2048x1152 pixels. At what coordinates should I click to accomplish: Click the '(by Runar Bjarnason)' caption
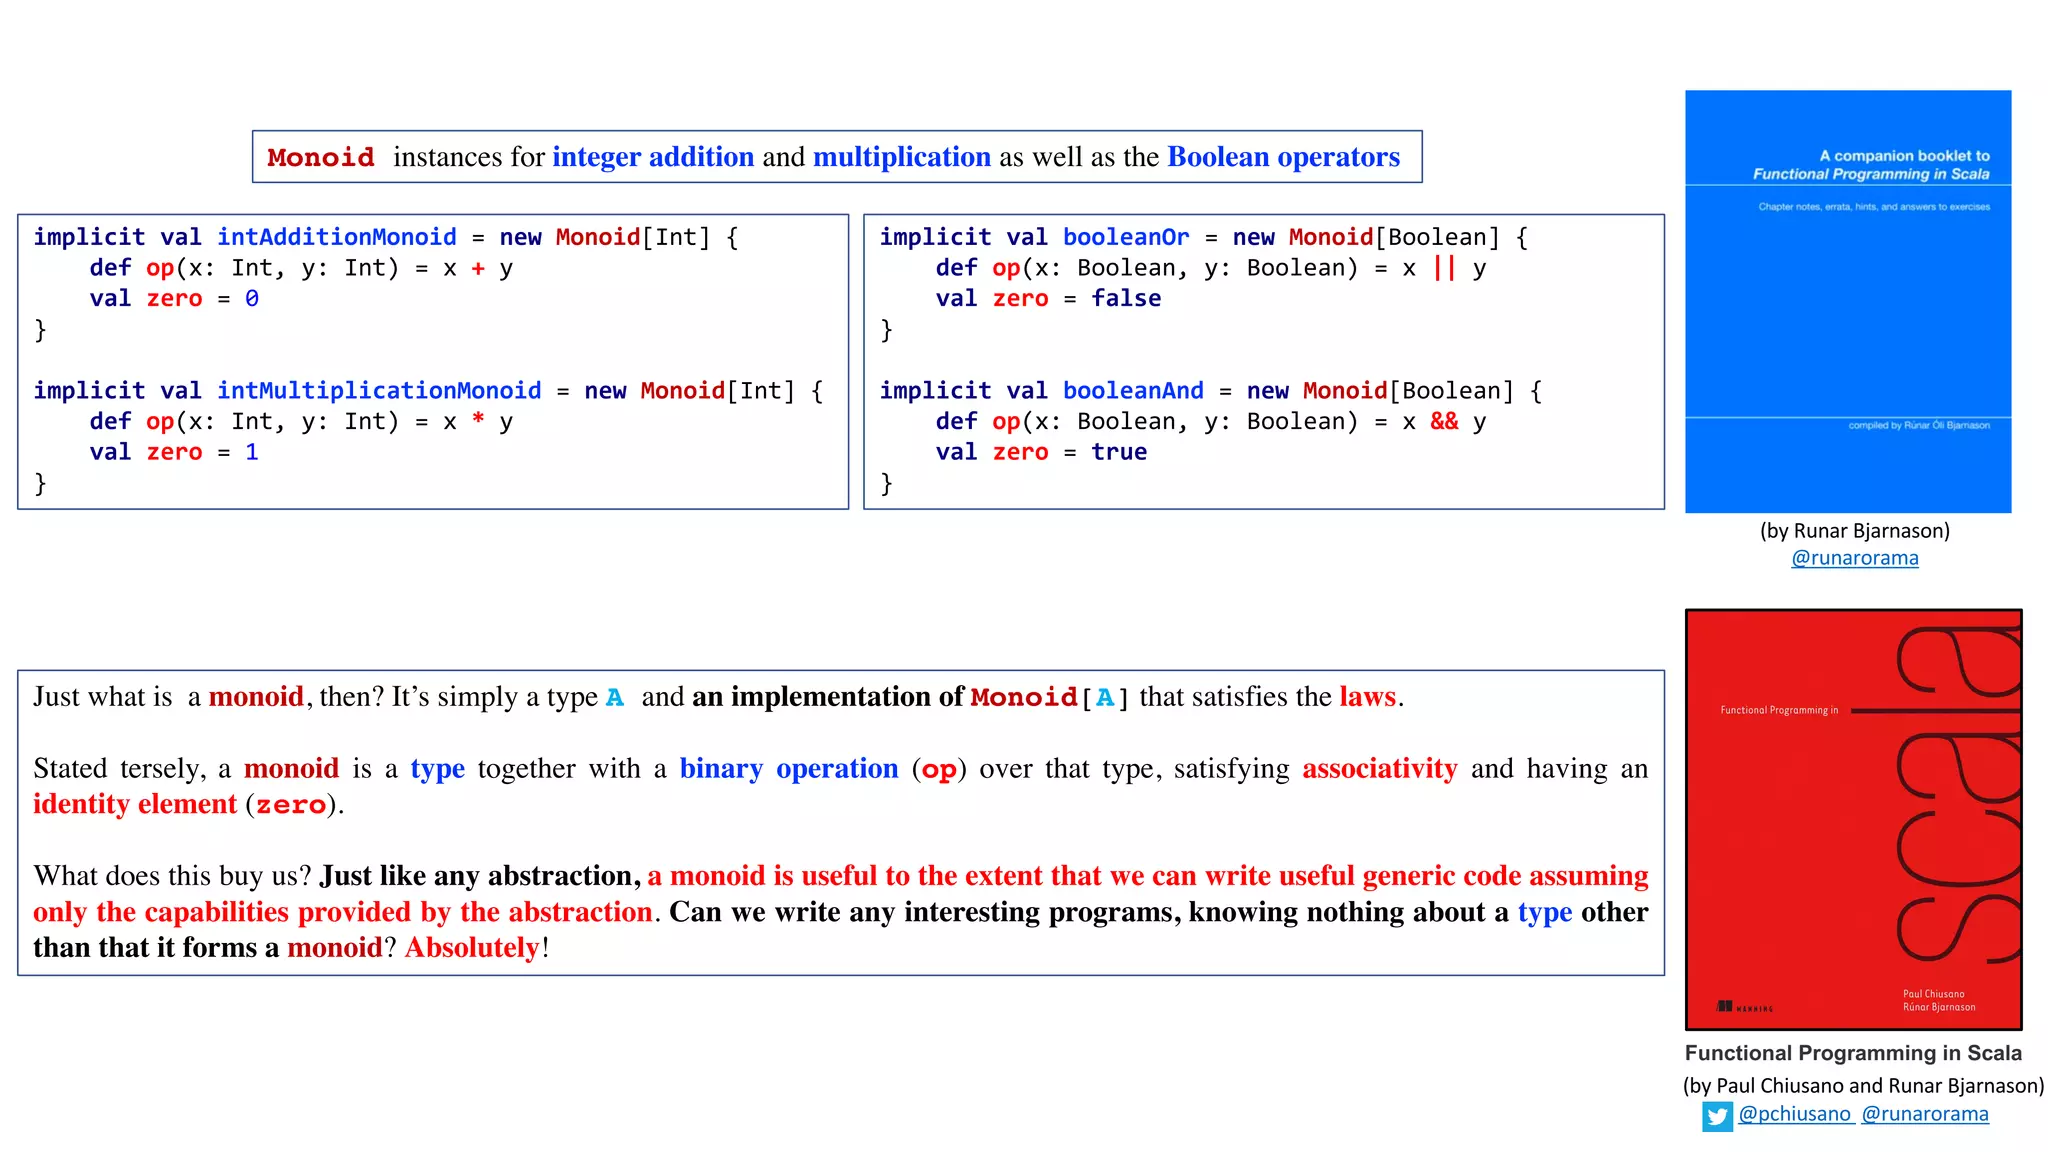[x=1855, y=531]
